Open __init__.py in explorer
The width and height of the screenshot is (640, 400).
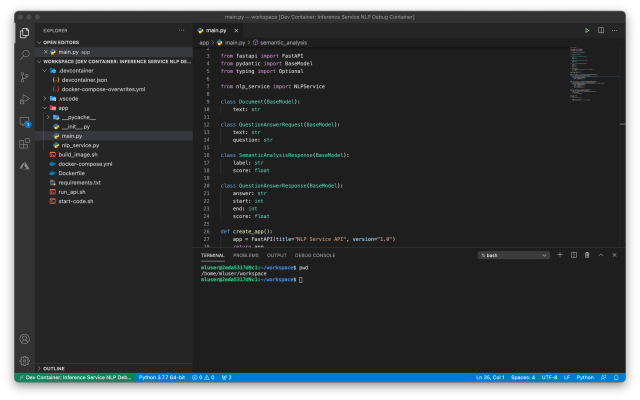coord(76,127)
